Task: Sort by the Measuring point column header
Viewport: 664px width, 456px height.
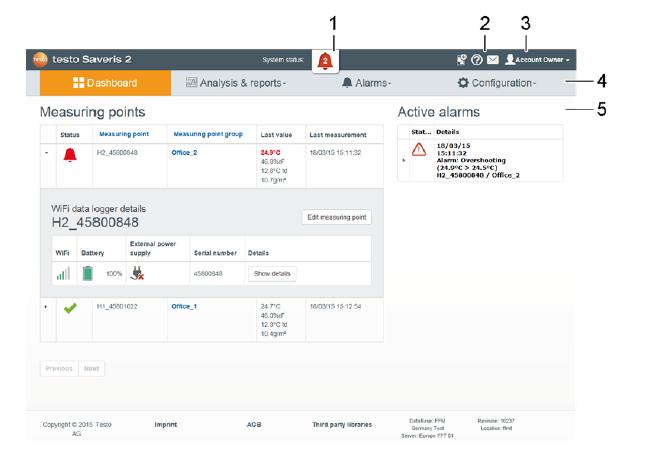Action: (124, 134)
